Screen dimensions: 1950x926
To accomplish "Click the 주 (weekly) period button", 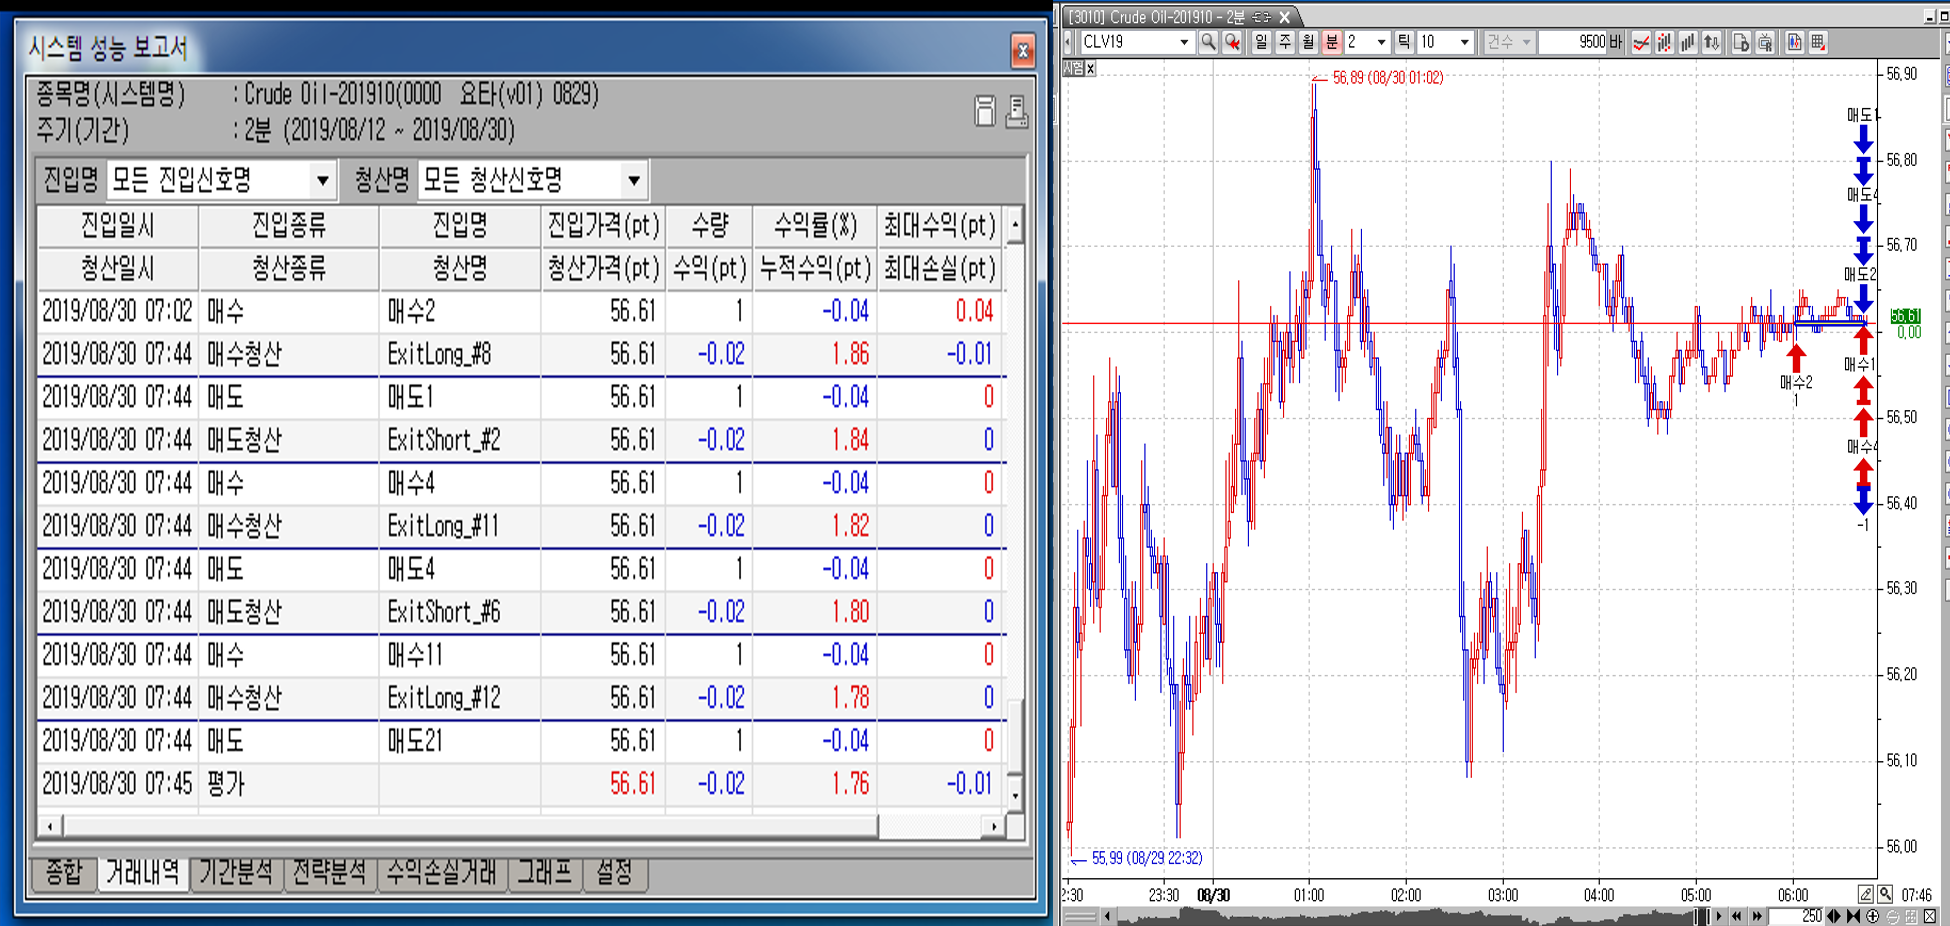I will (x=1284, y=42).
